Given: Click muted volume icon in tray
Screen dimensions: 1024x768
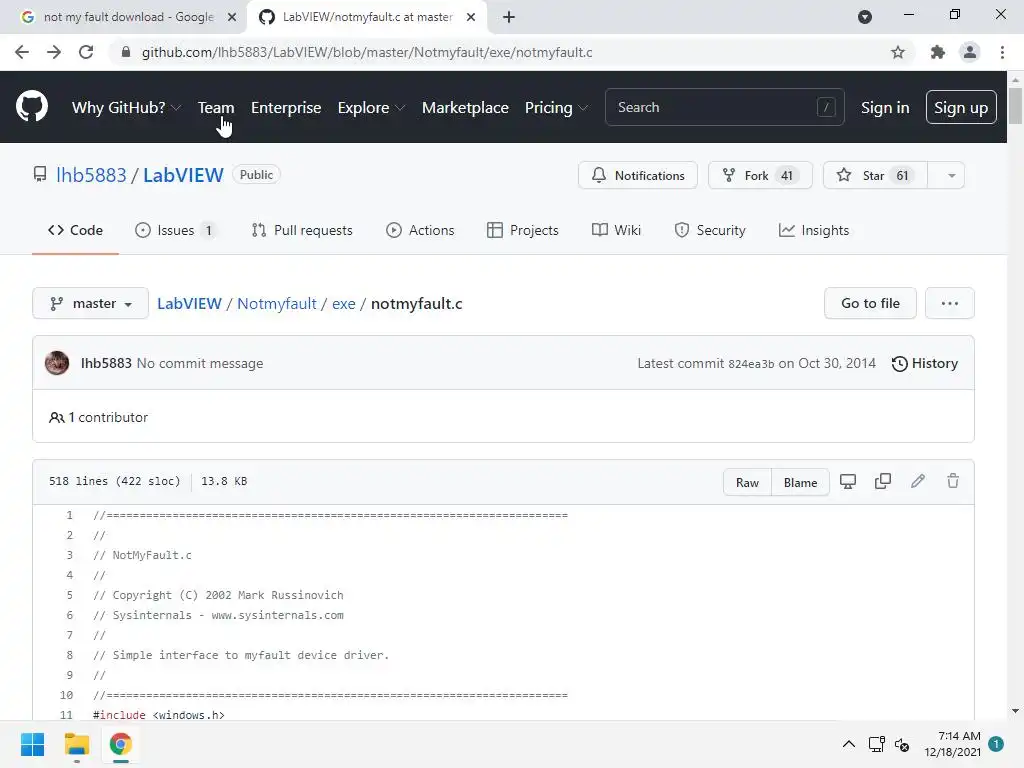Looking at the screenshot, I should [902, 744].
